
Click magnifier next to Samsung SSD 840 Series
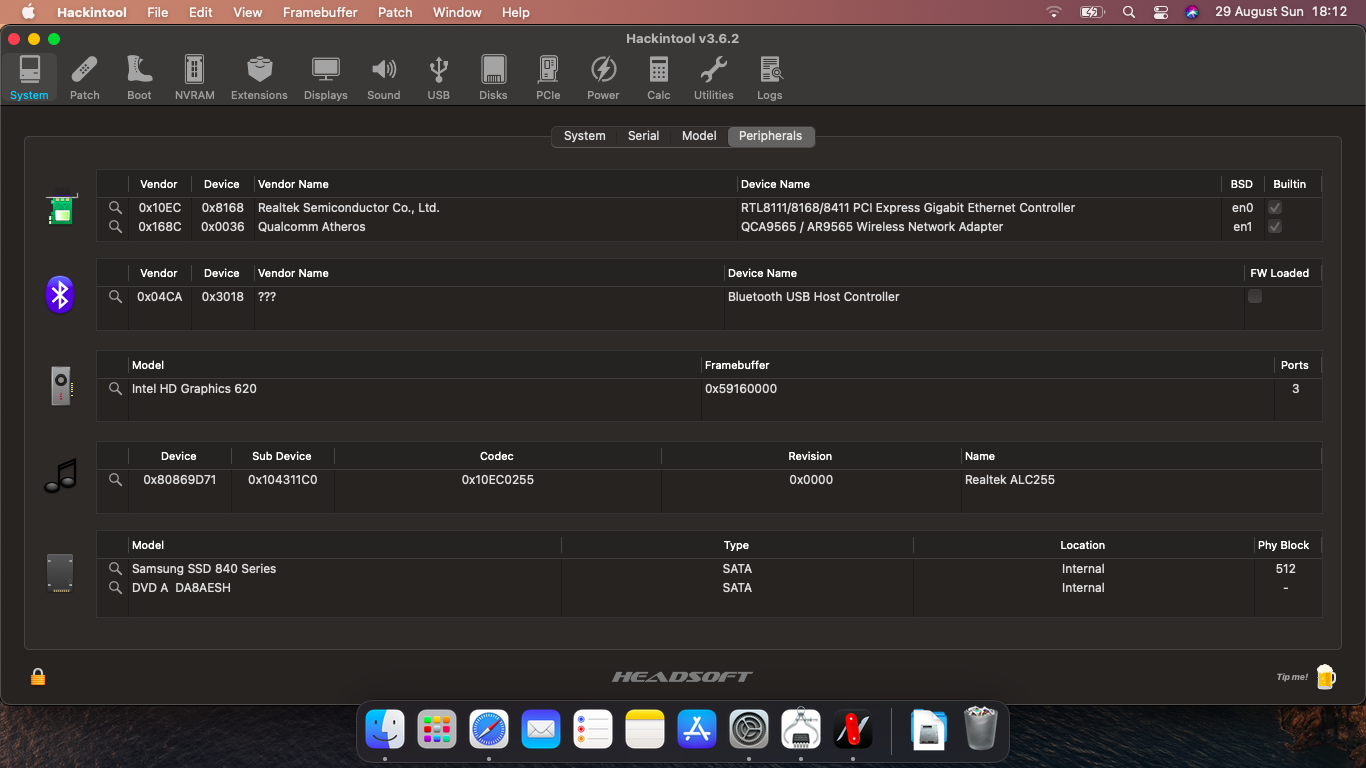pos(116,569)
